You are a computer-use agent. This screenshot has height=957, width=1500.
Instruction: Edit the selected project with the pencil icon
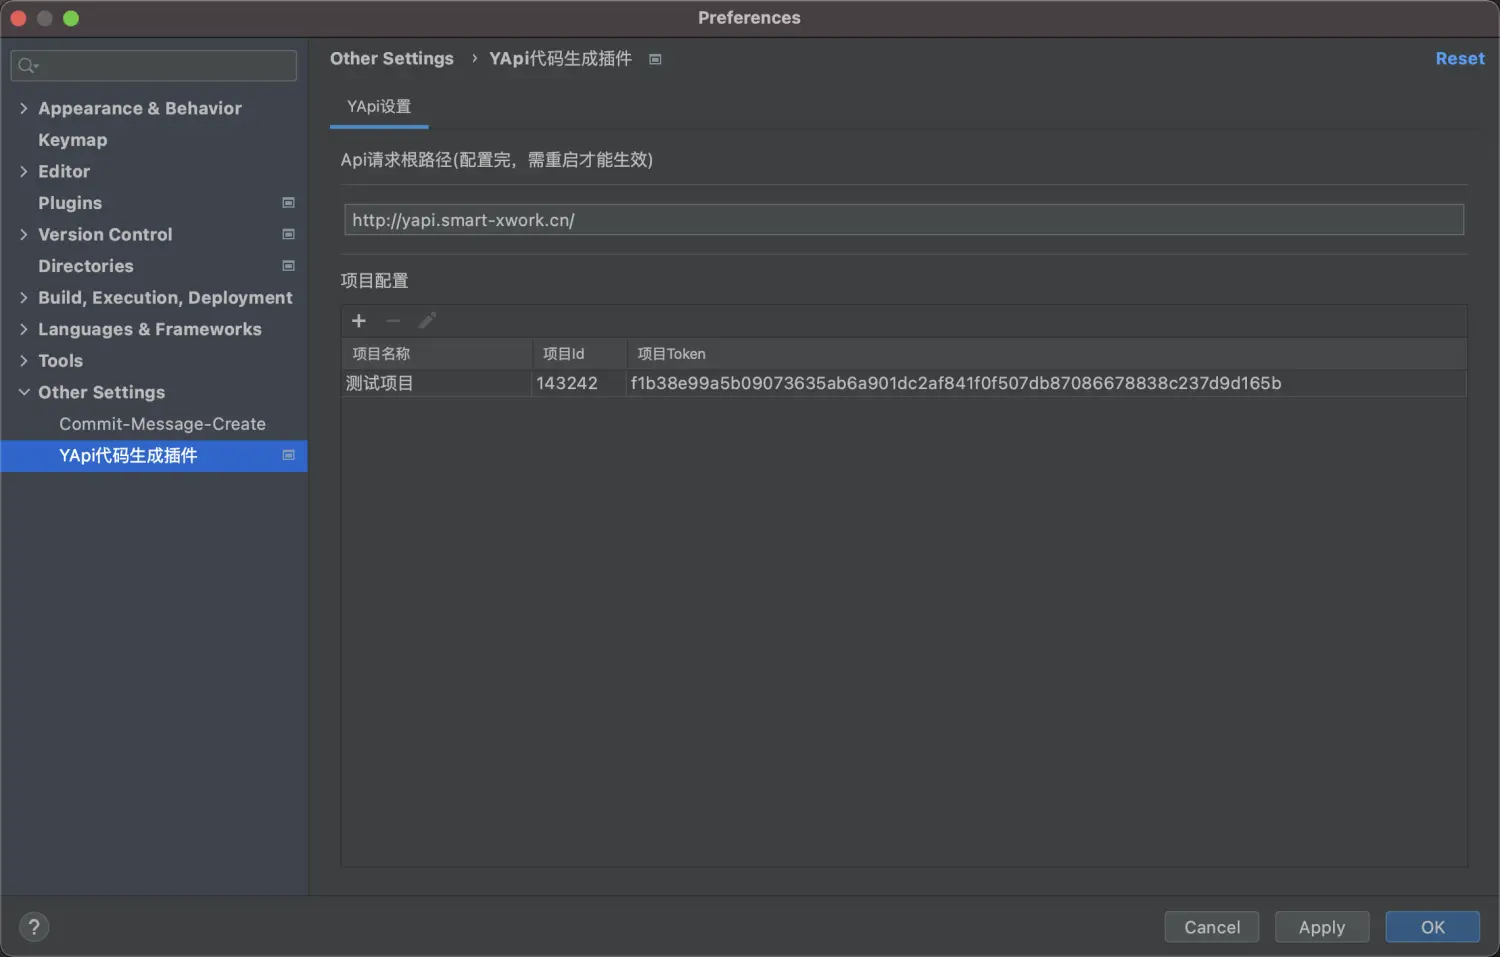[x=427, y=321]
